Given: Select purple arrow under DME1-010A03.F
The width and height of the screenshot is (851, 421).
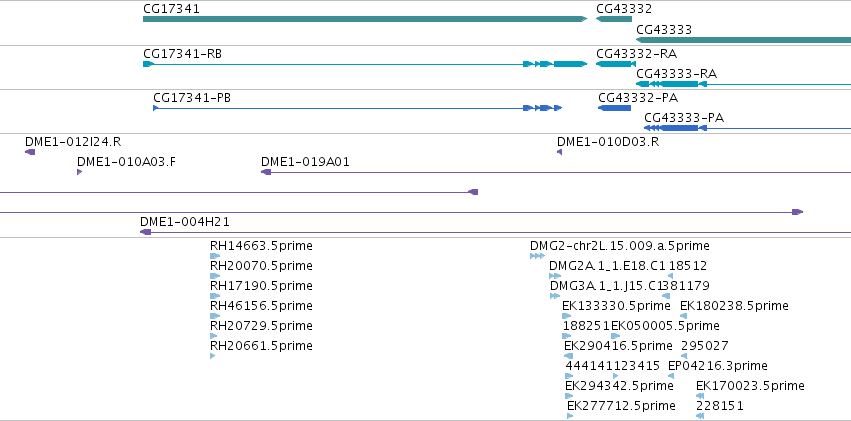Looking at the screenshot, I should click(x=79, y=172).
